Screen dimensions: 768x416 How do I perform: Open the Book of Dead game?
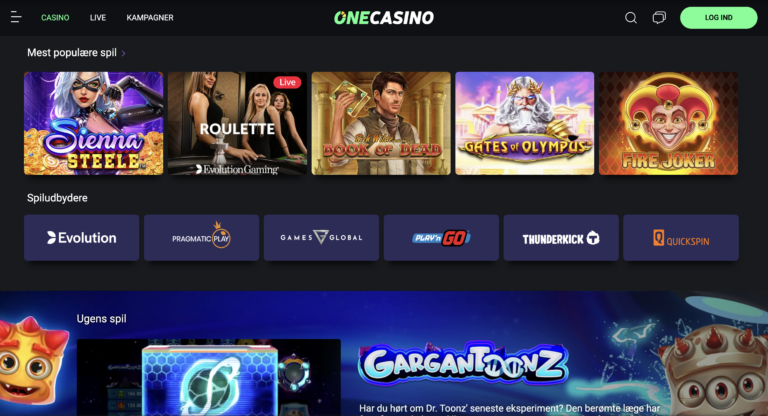pos(381,123)
